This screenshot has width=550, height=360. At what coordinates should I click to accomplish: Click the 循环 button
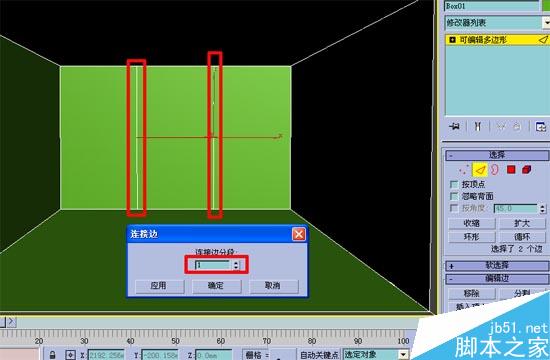[x=523, y=237]
